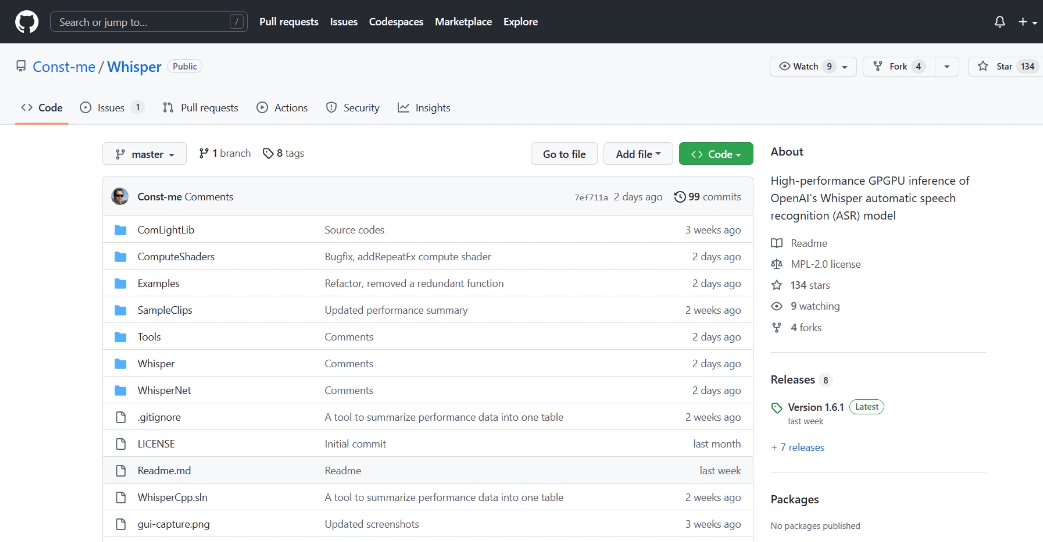The image size is (1043, 542).
Task: Switch to the Security tab
Action: [x=353, y=108]
